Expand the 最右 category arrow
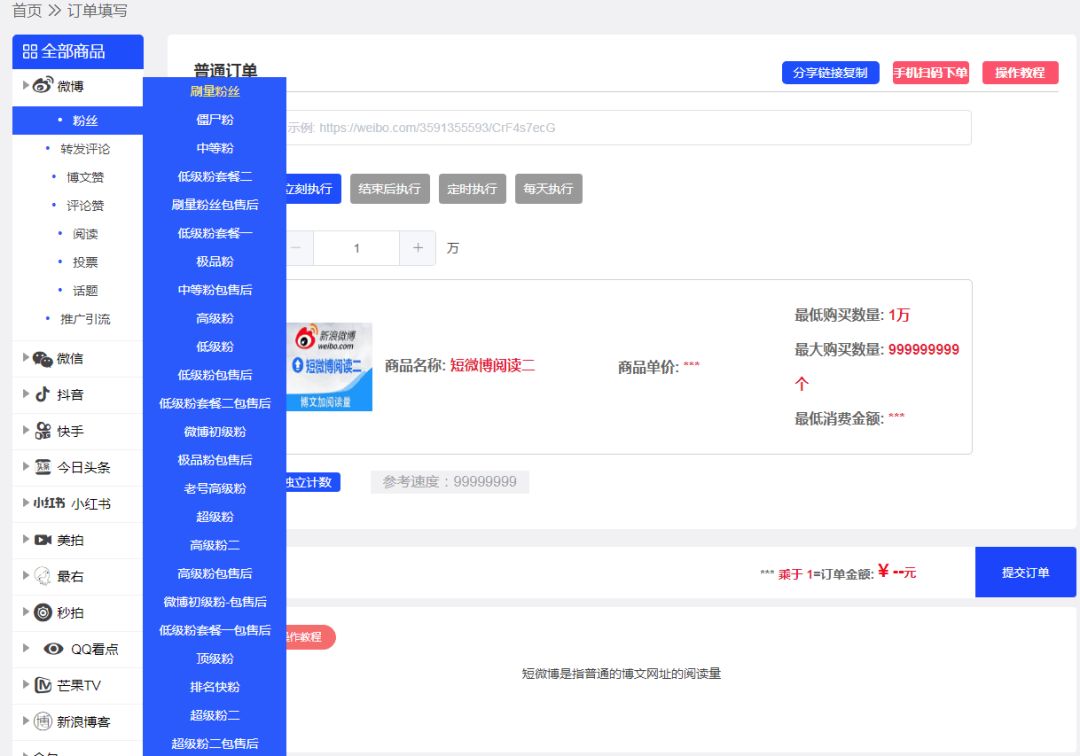 (25, 575)
